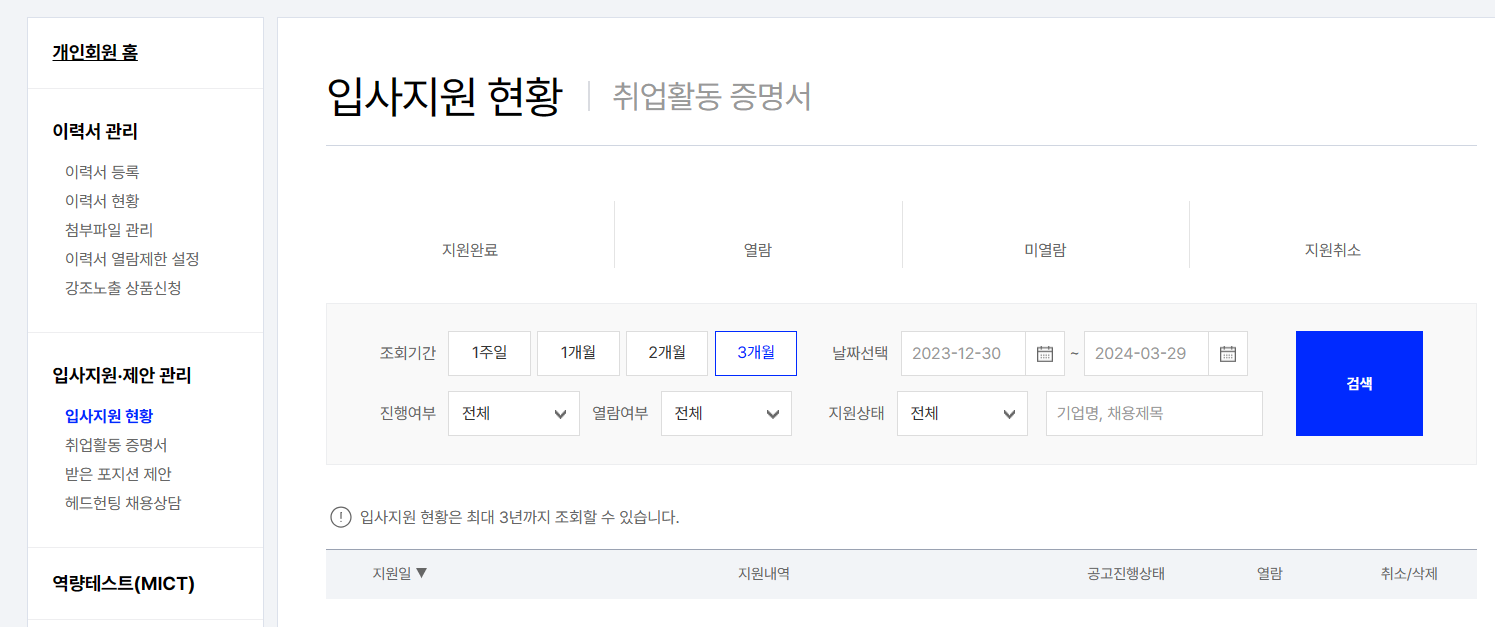This screenshot has height=627, width=1495.
Task: Select the 1개월 period button
Action: (x=578, y=353)
